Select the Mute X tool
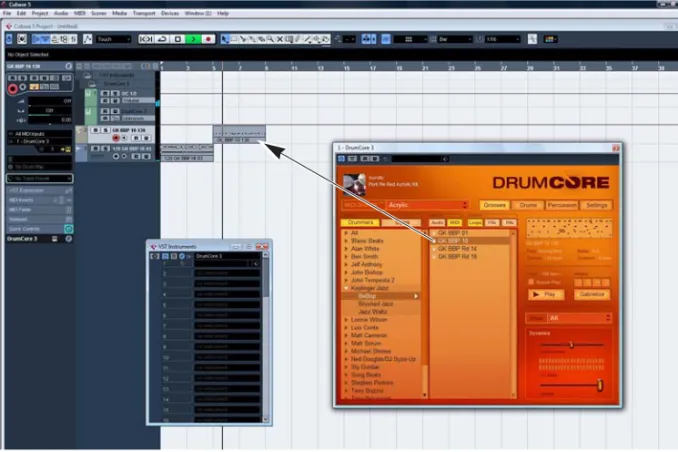The width and height of the screenshot is (678, 452). pyautogui.click(x=280, y=39)
